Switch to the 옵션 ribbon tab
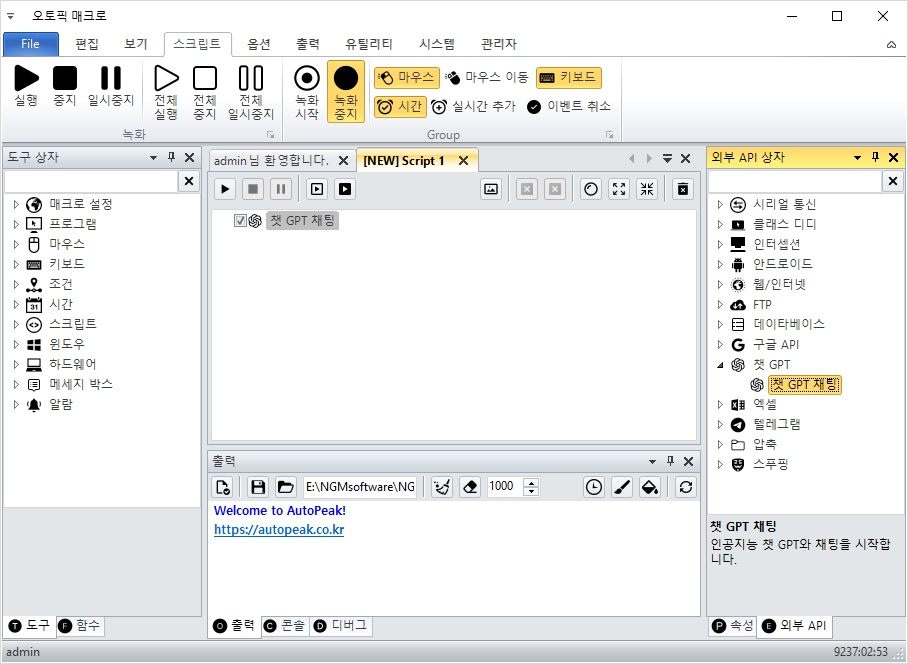The image size is (908, 664). click(x=259, y=44)
